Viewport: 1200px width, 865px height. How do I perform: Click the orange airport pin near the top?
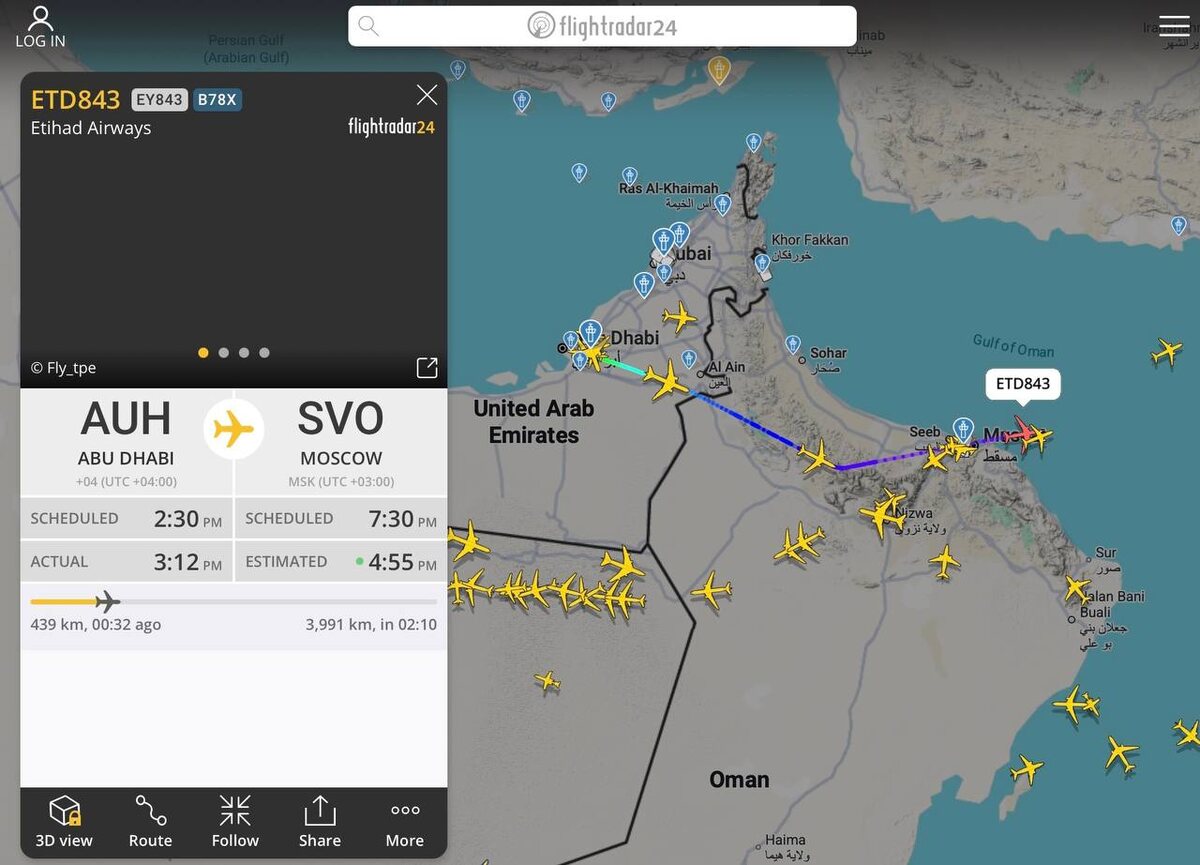pyautogui.click(x=718, y=70)
